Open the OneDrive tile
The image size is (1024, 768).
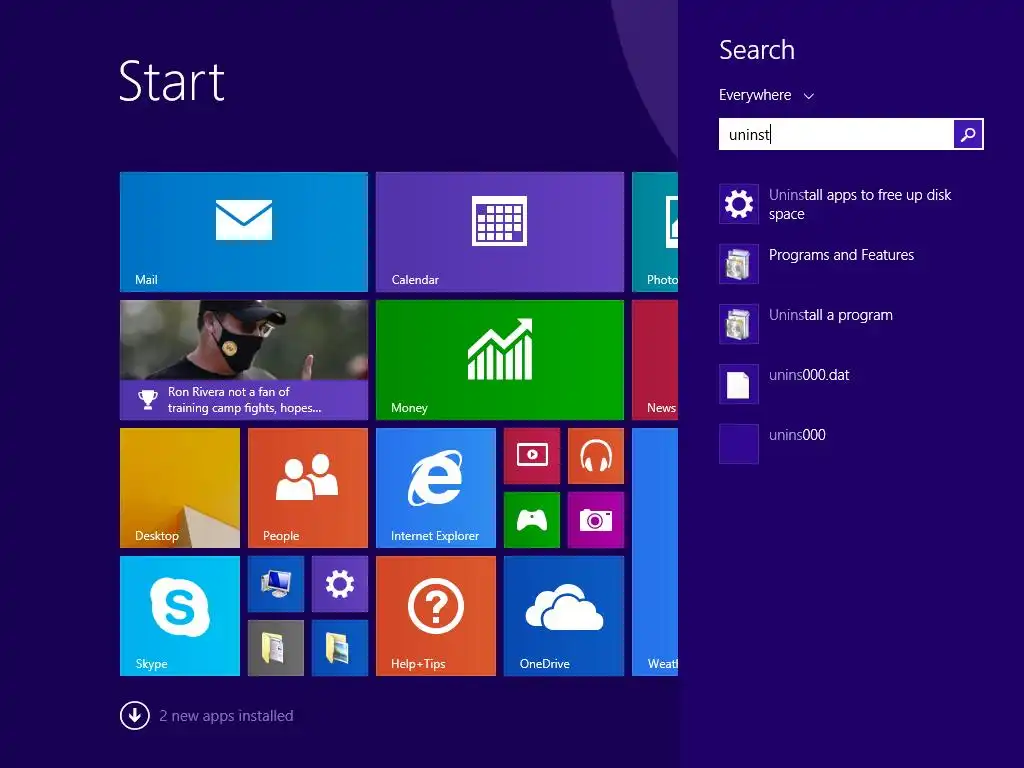(564, 616)
